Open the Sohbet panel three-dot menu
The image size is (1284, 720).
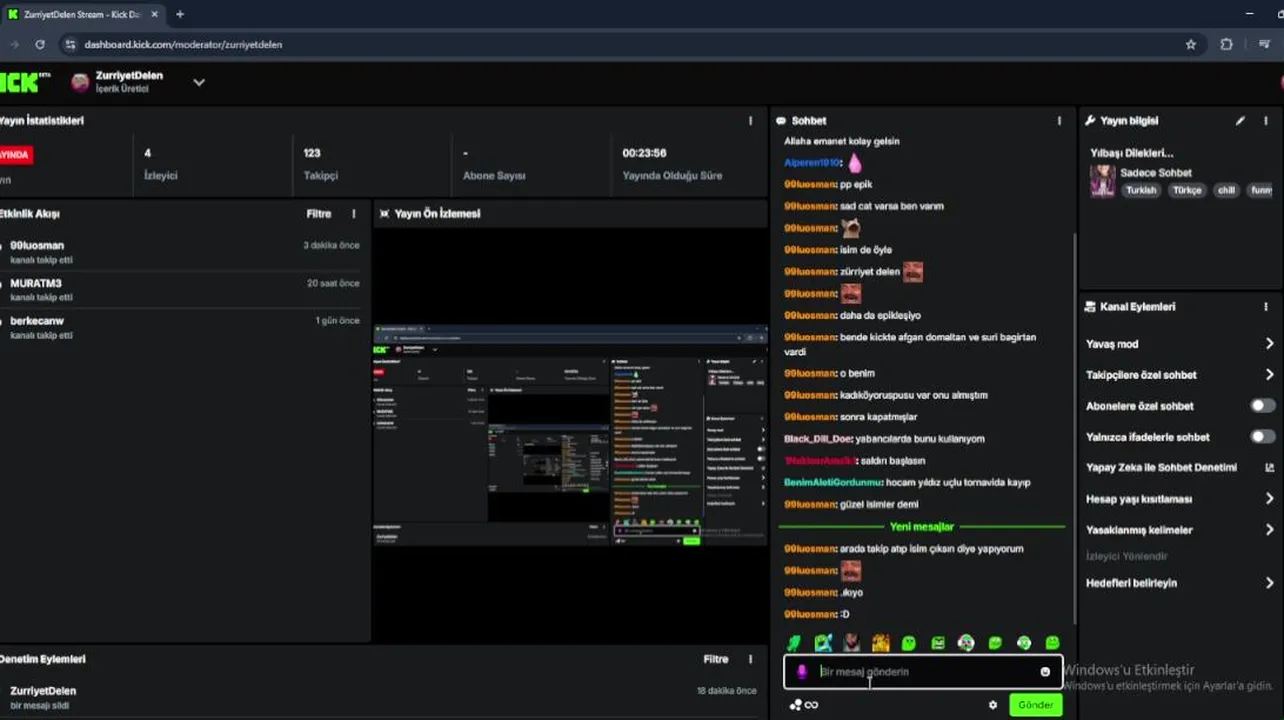[x=1059, y=121]
